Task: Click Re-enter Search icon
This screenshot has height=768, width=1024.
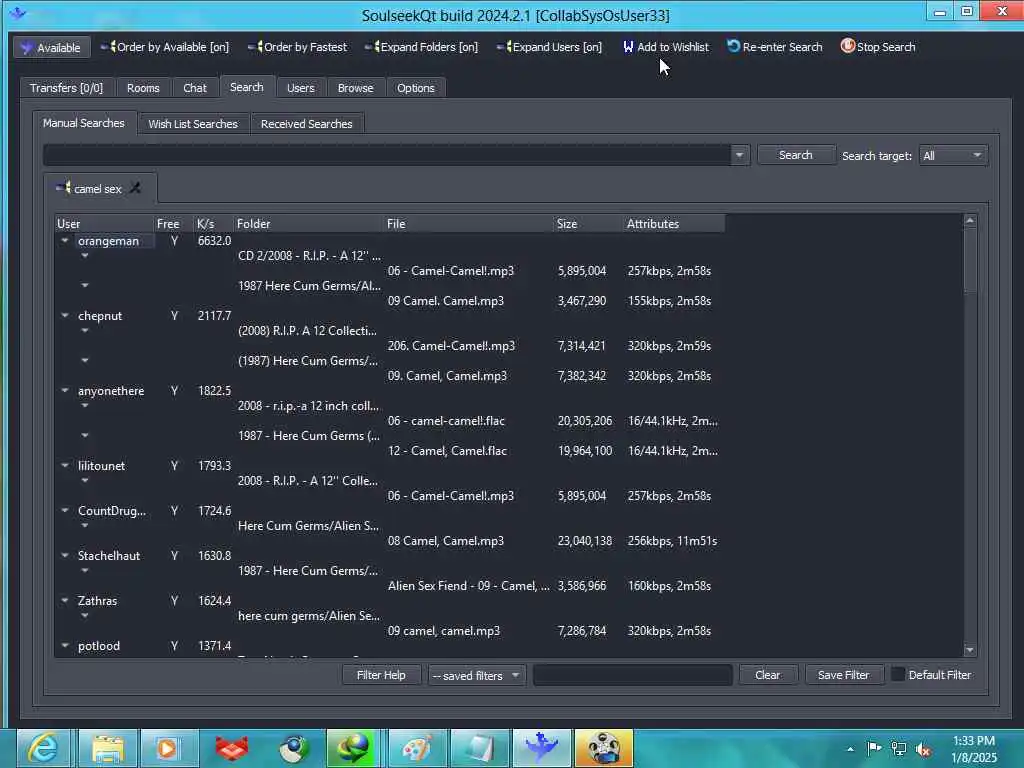Action: click(x=733, y=46)
